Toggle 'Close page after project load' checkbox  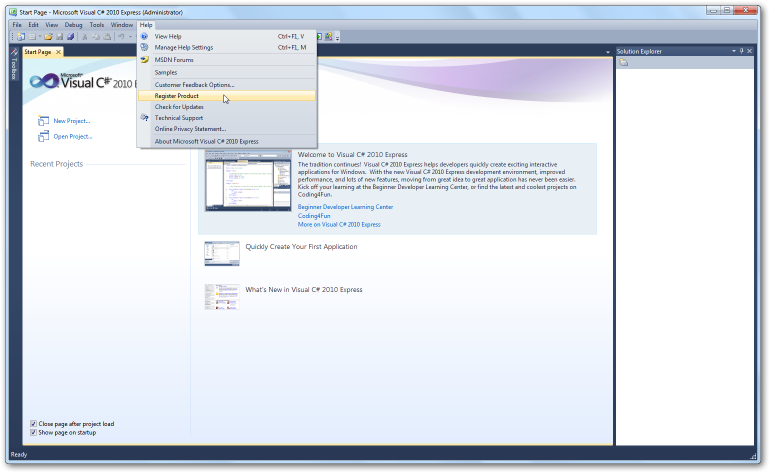34,424
